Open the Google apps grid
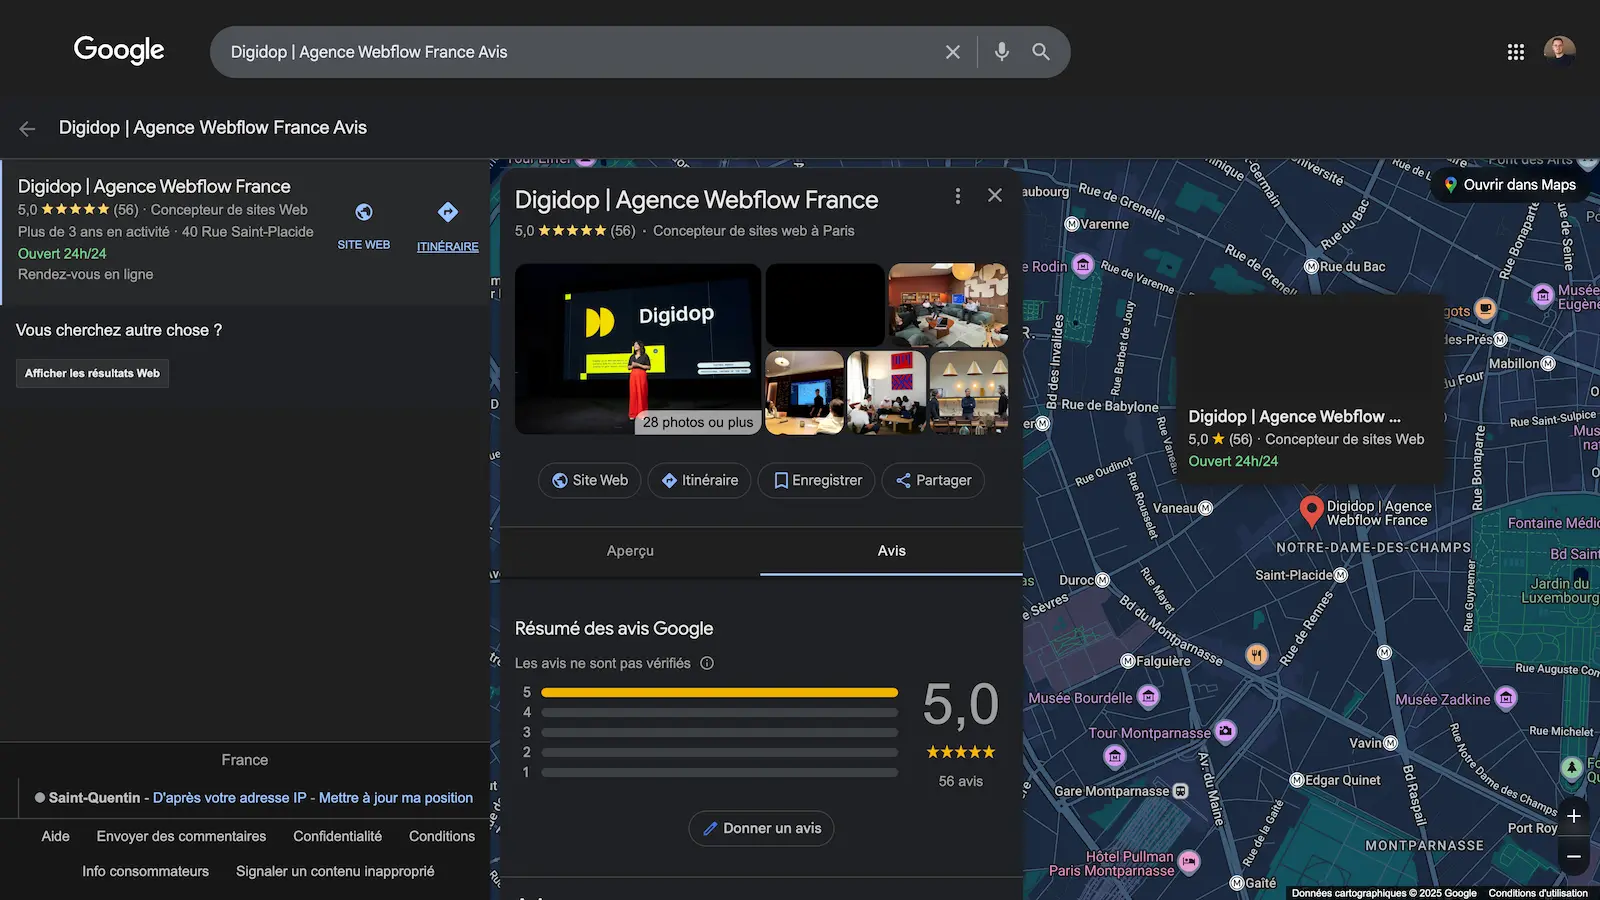 point(1516,52)
